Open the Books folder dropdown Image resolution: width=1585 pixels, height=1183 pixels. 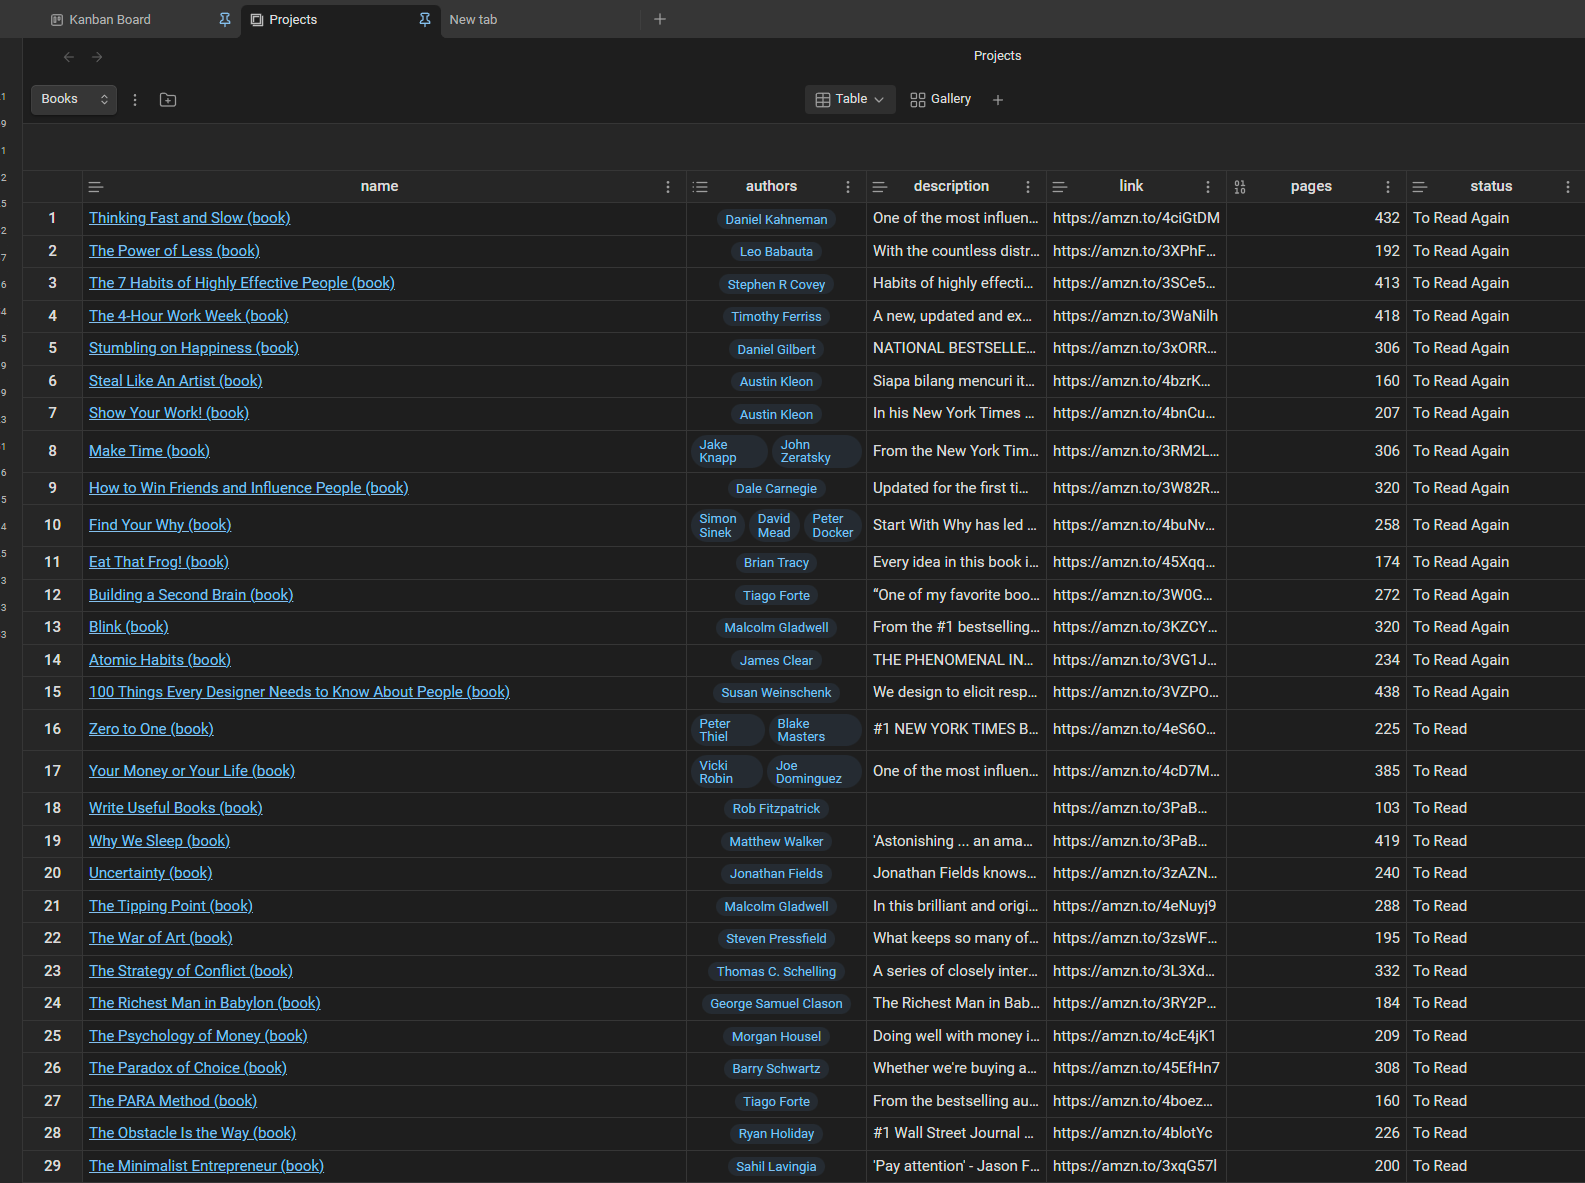(x=74, y=99)
